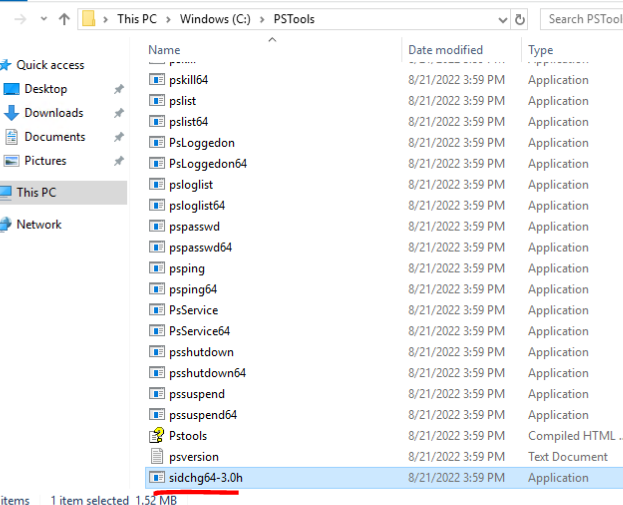Click the Refresh button in address bar
The height and width of the screenshot is (505, 623).
coord(519,19)
